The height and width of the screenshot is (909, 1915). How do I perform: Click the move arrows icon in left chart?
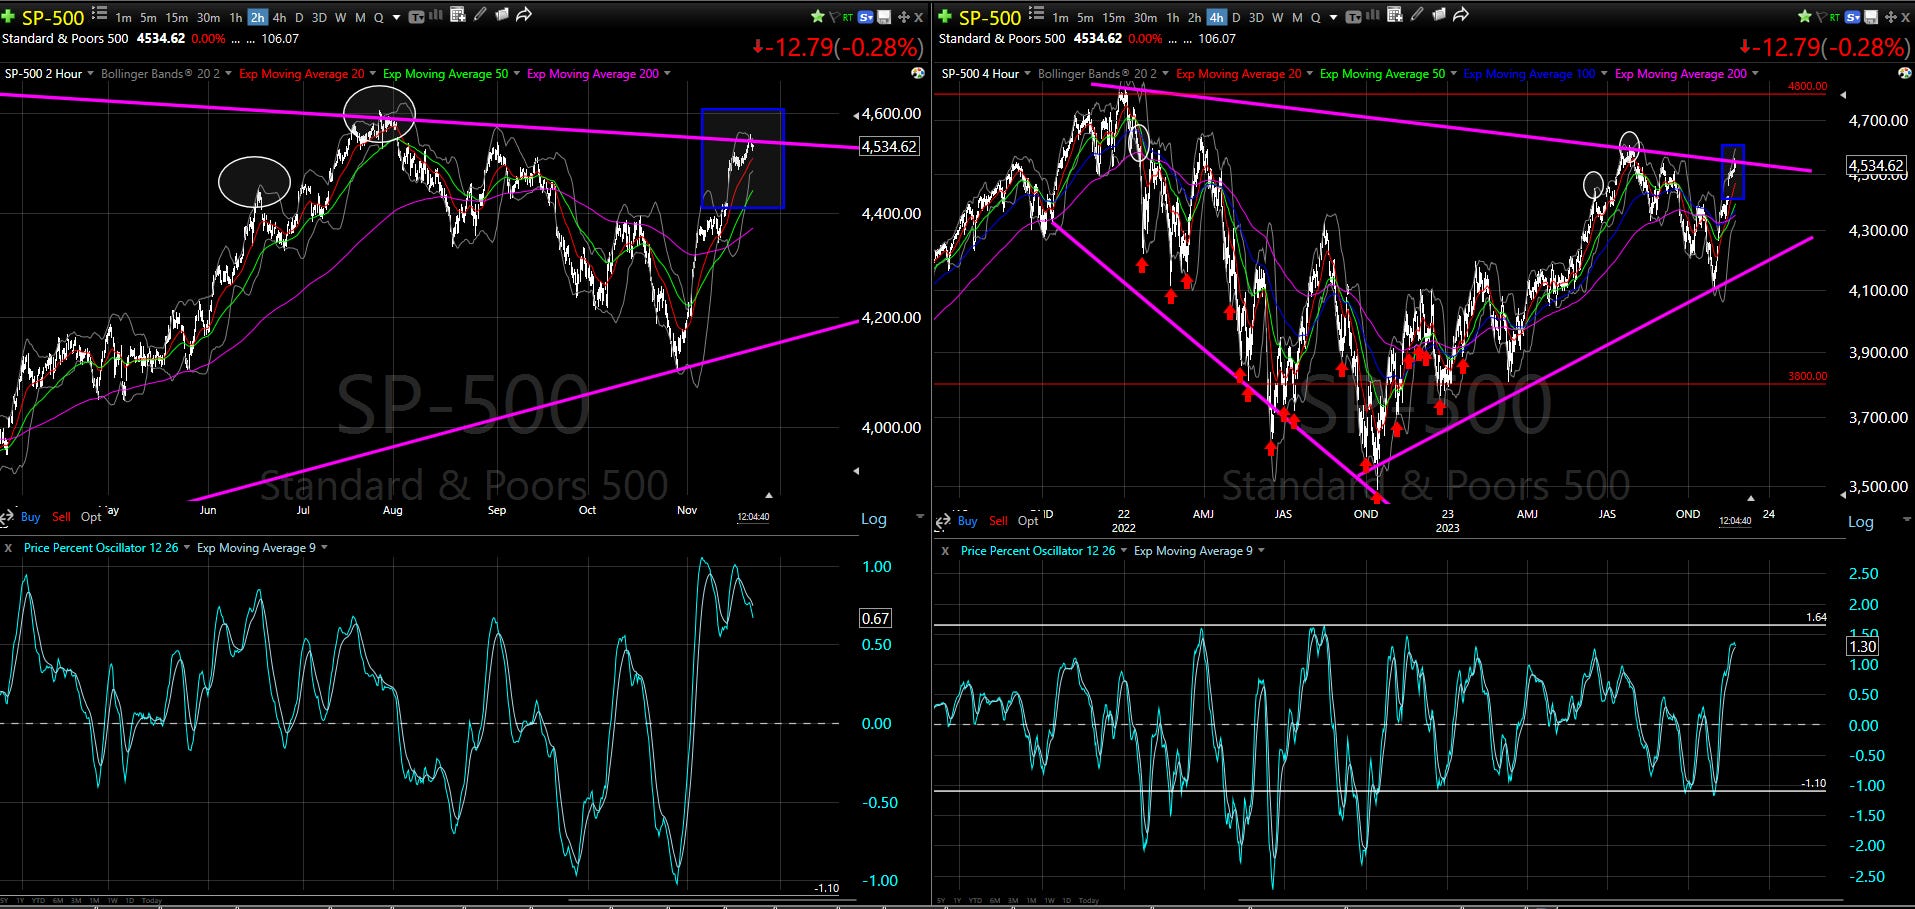pyautogui.click(x=903, y=17)
